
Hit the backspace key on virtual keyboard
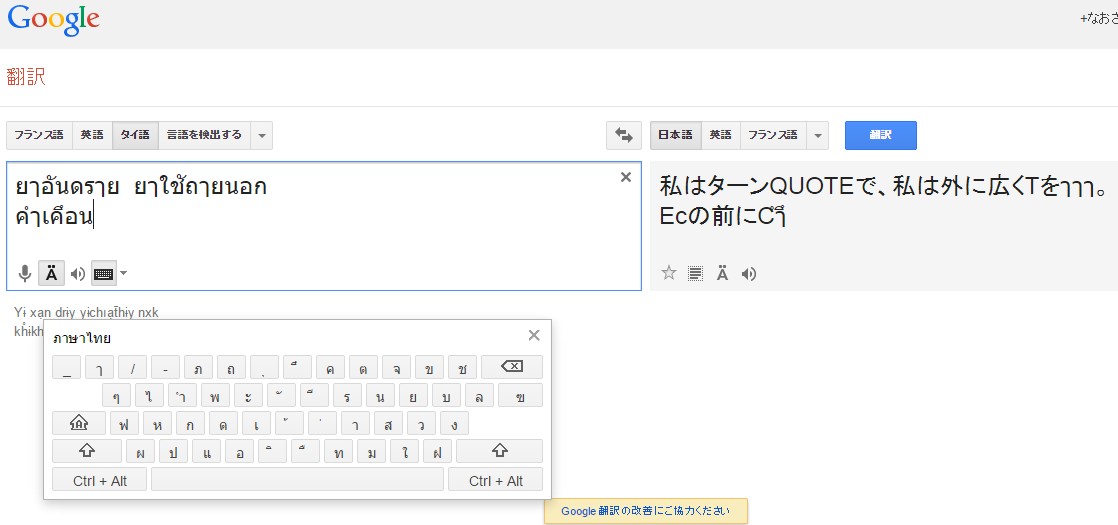pos(512,367)
